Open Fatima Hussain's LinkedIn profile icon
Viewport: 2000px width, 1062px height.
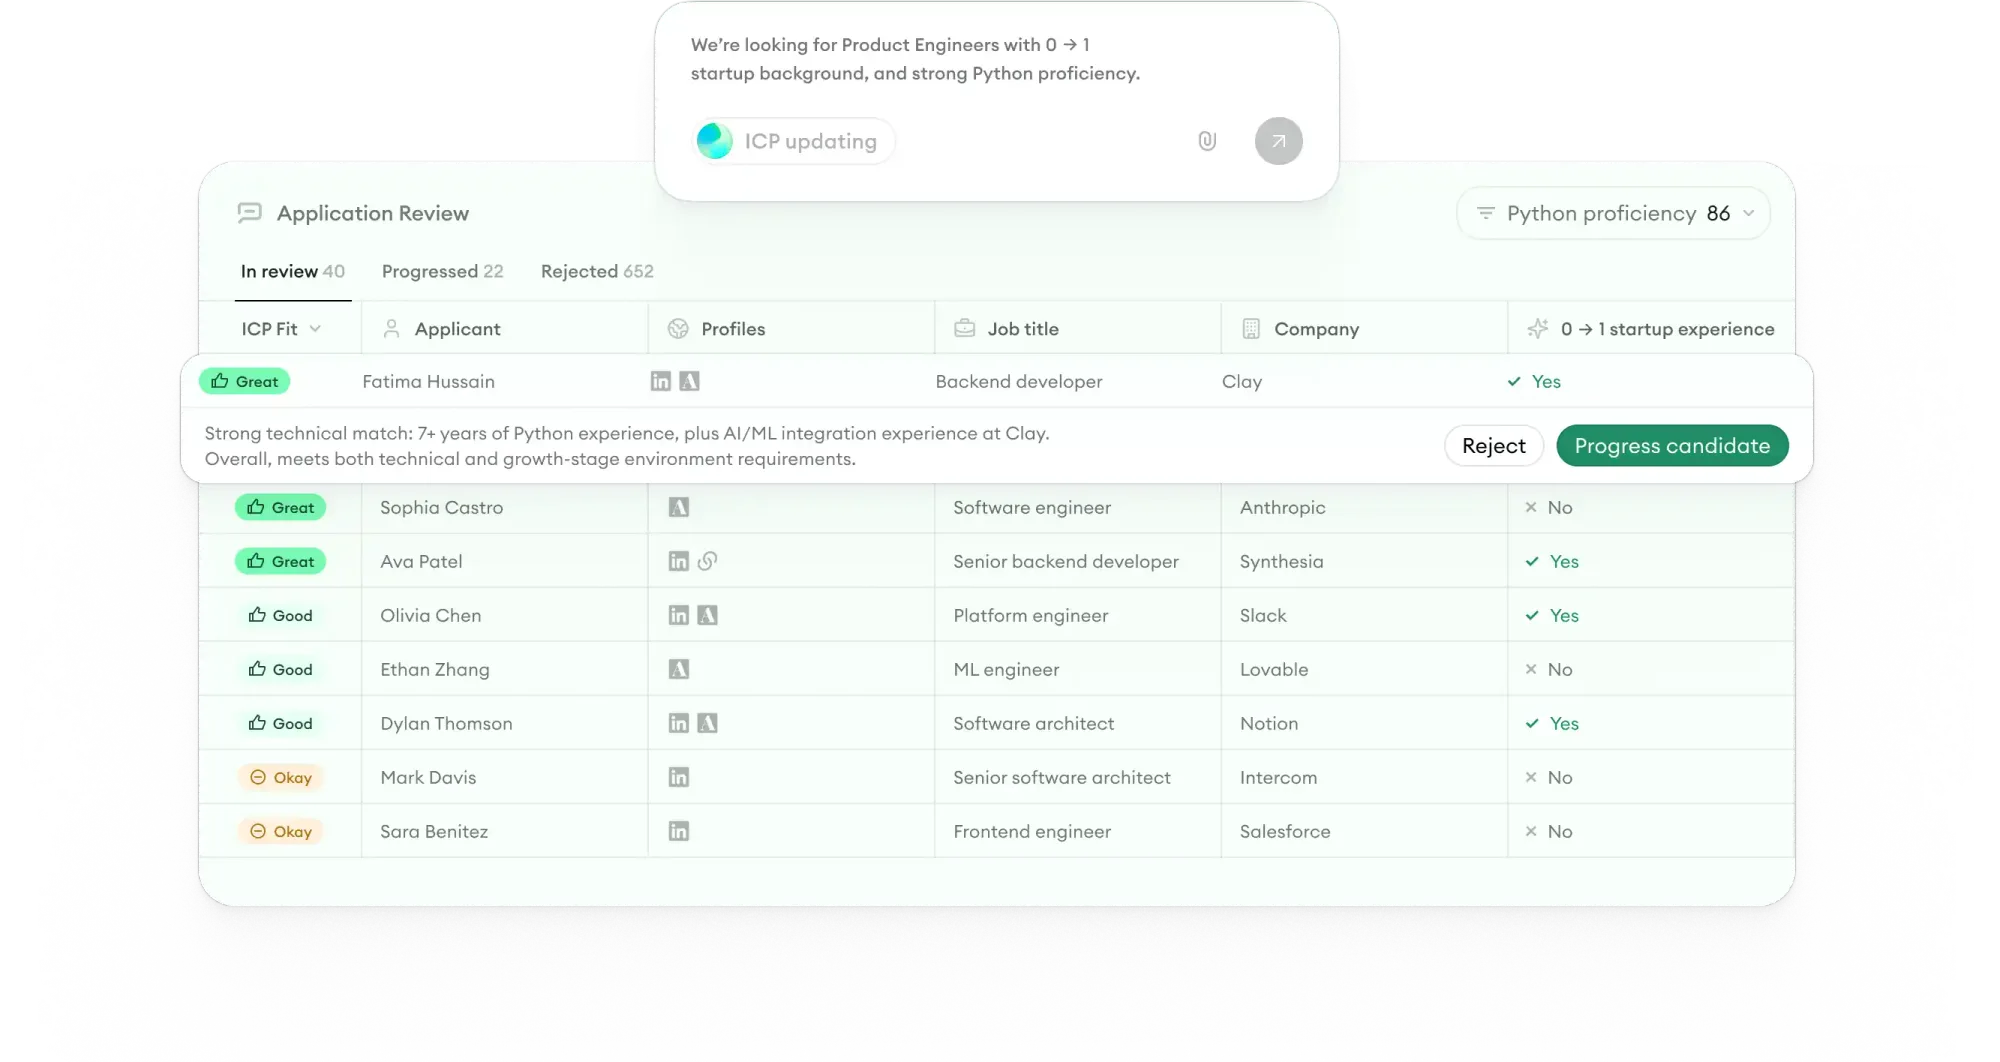tap(660, 381)
